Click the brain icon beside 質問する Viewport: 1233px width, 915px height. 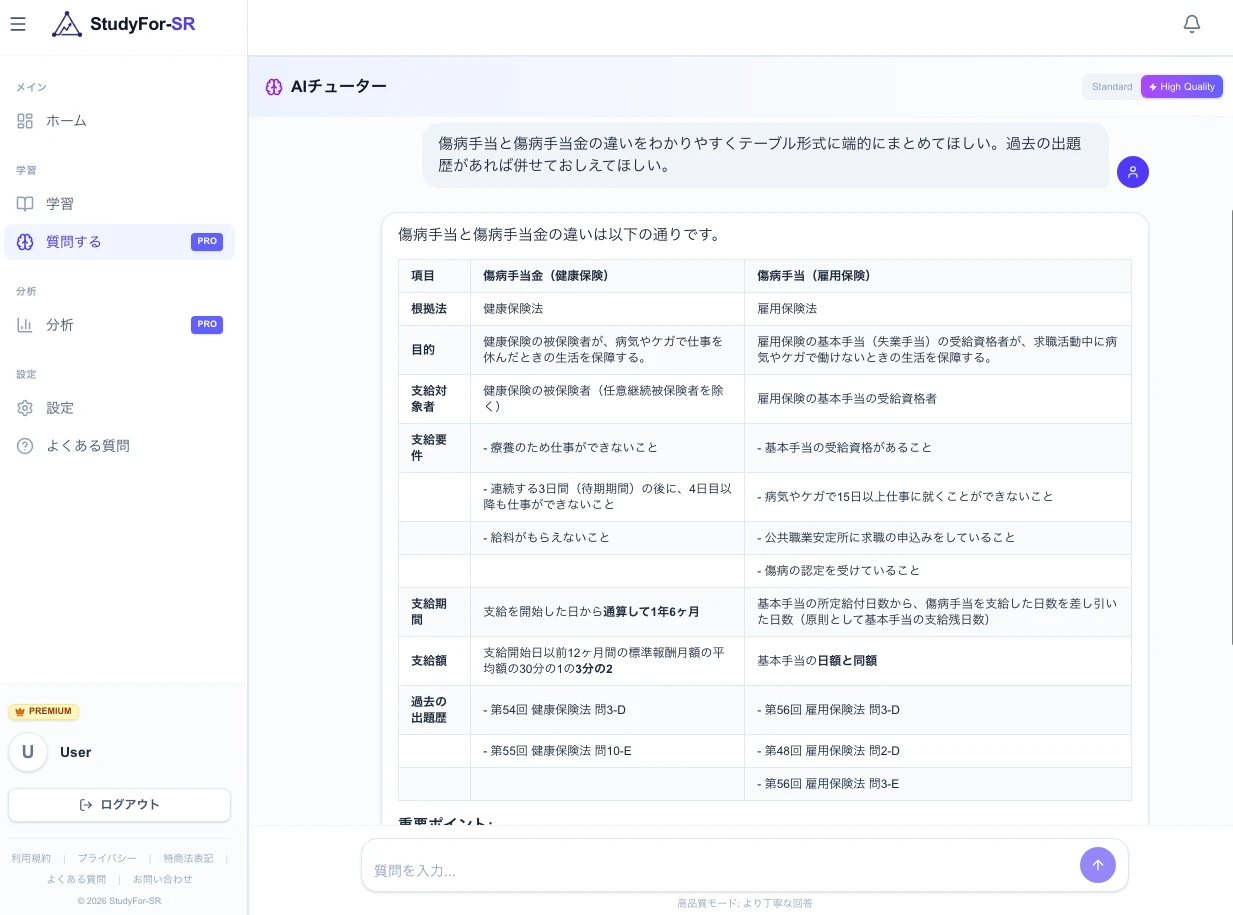25,242
